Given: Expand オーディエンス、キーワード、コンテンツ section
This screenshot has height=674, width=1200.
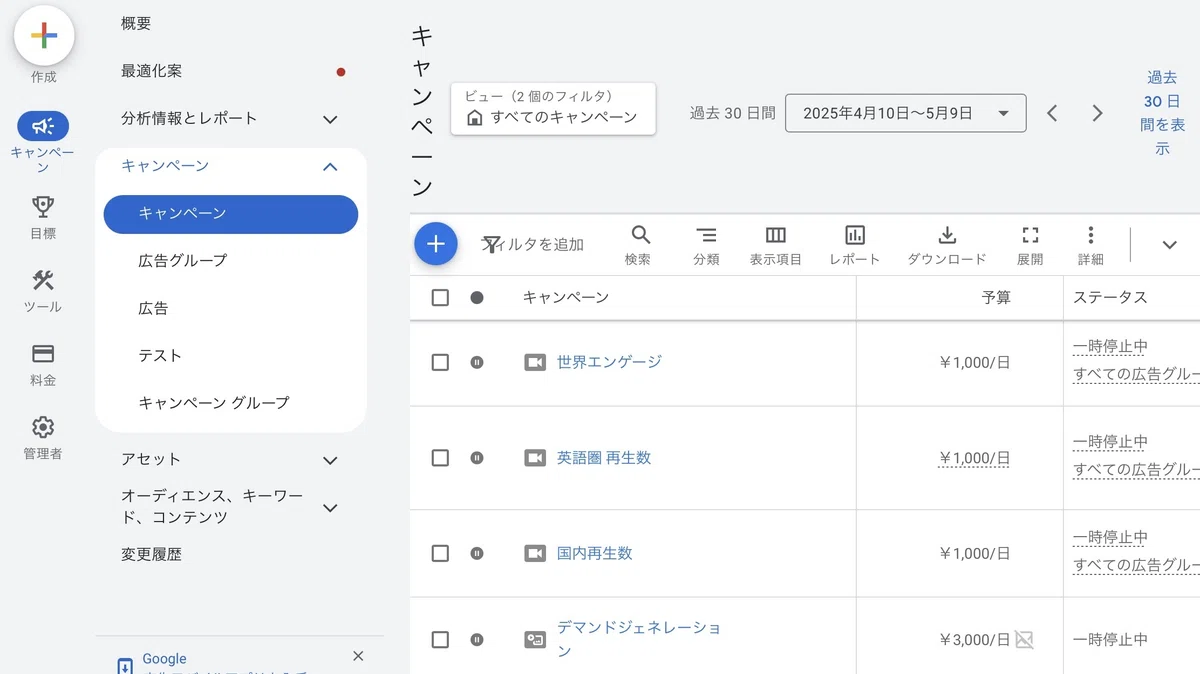Looking at the screenshot, I should [x=330, y=508].
